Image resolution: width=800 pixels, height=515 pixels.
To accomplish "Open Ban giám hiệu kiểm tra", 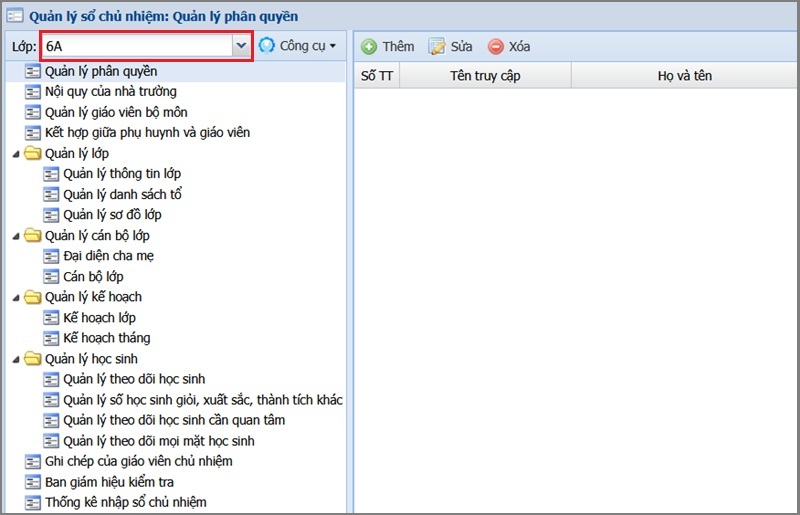I will click(109, 482).
